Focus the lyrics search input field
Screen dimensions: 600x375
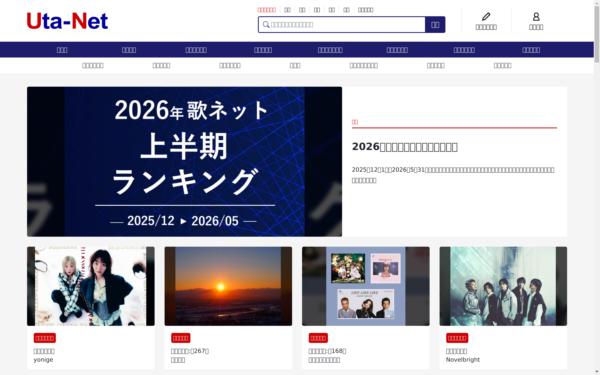(x=342, y=24)
